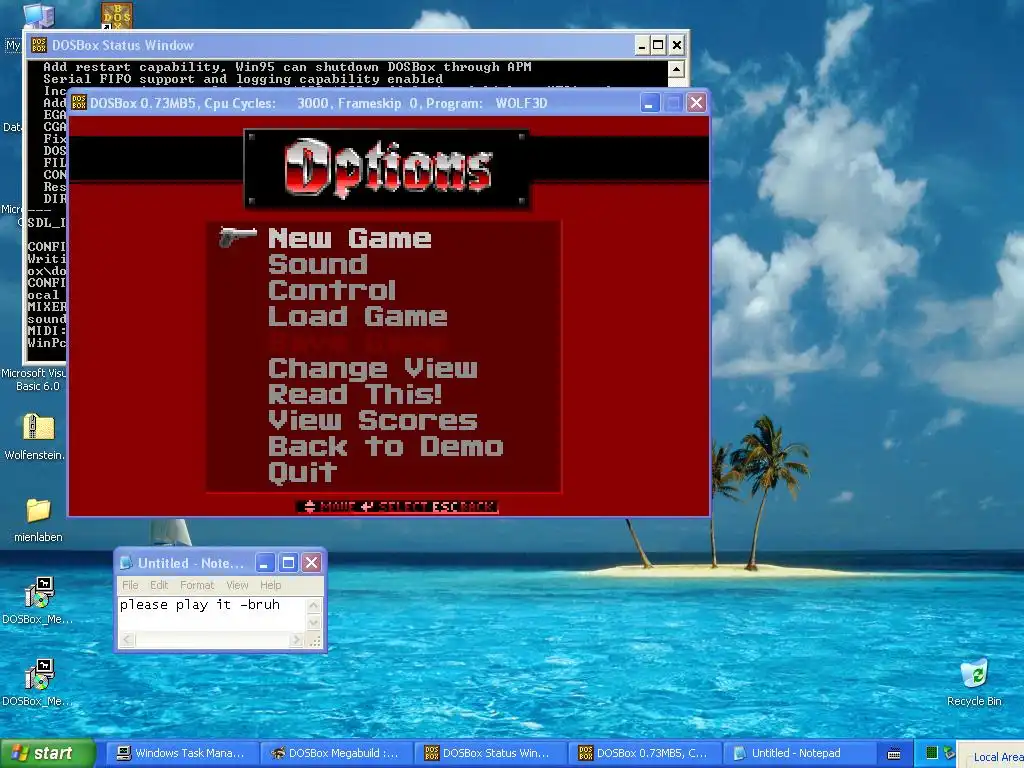Click Notepad horizontal scrollbar right arrow
Screen dimensions: 1024x768
(x=297, y=640)
